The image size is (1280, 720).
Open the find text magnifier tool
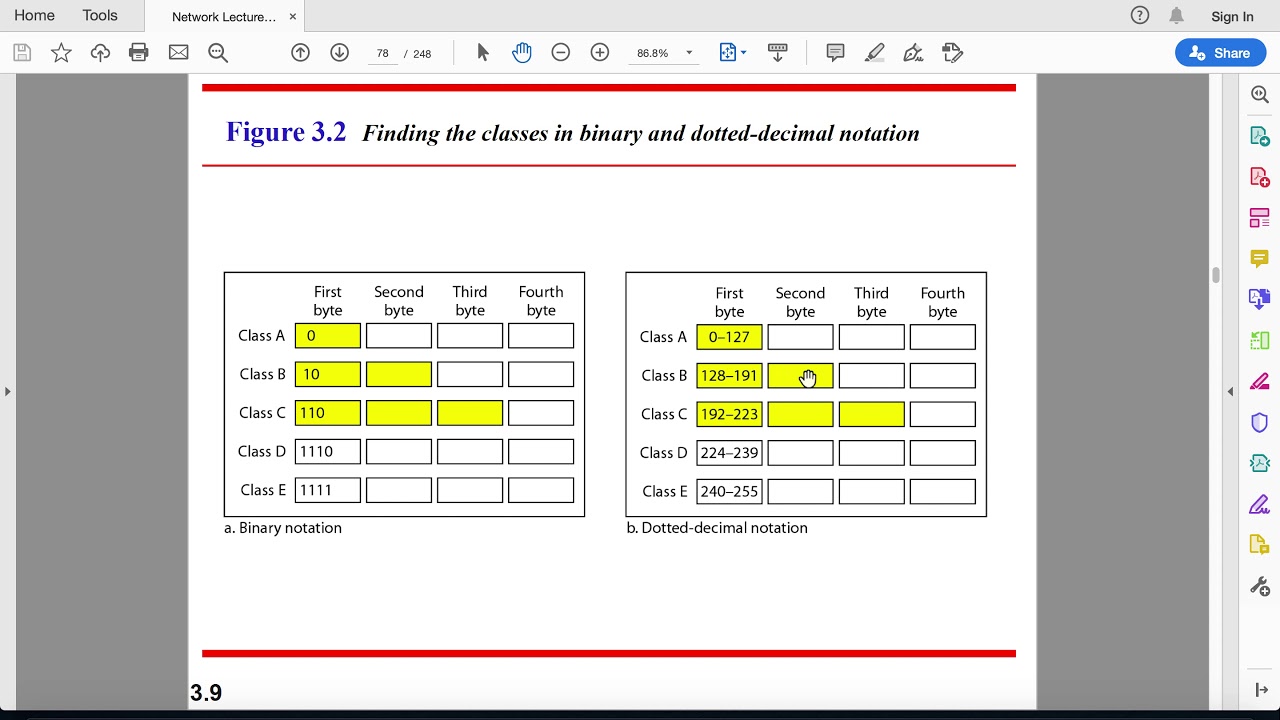(218, 53)
